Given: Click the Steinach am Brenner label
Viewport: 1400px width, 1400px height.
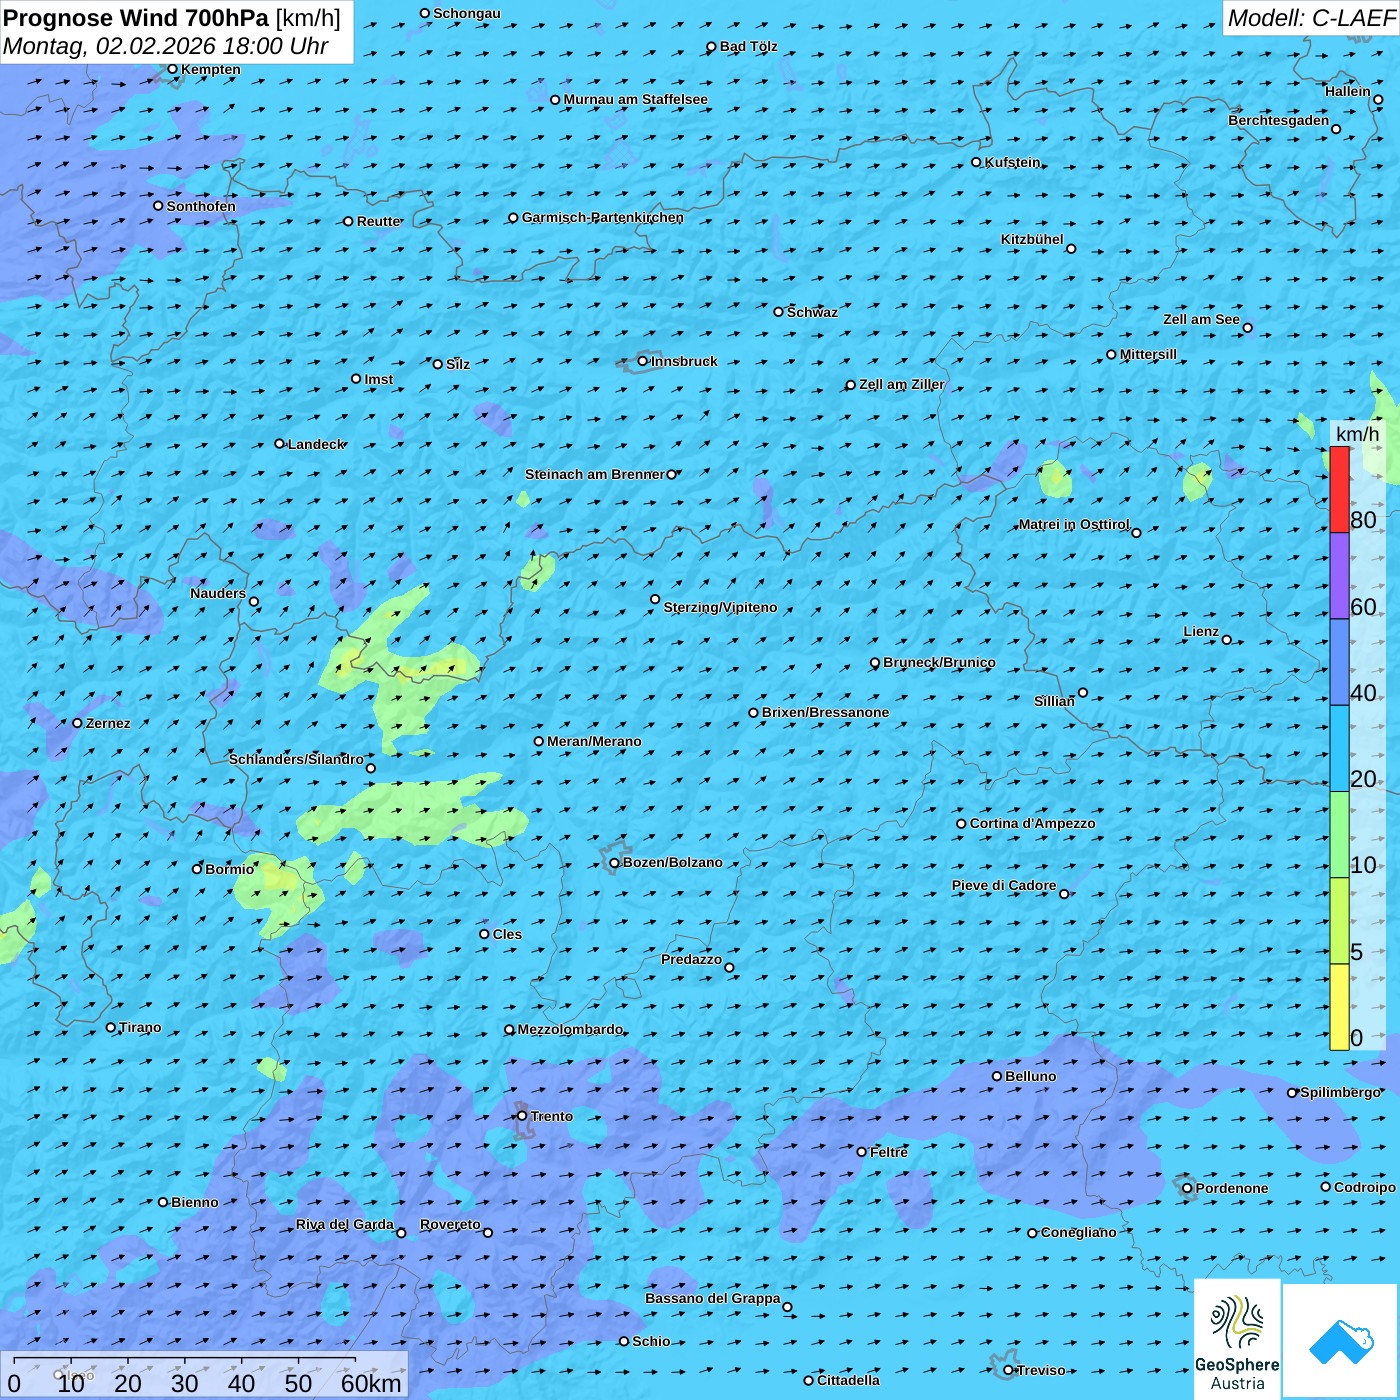Looking at the screenshot, I should [595, 474].
